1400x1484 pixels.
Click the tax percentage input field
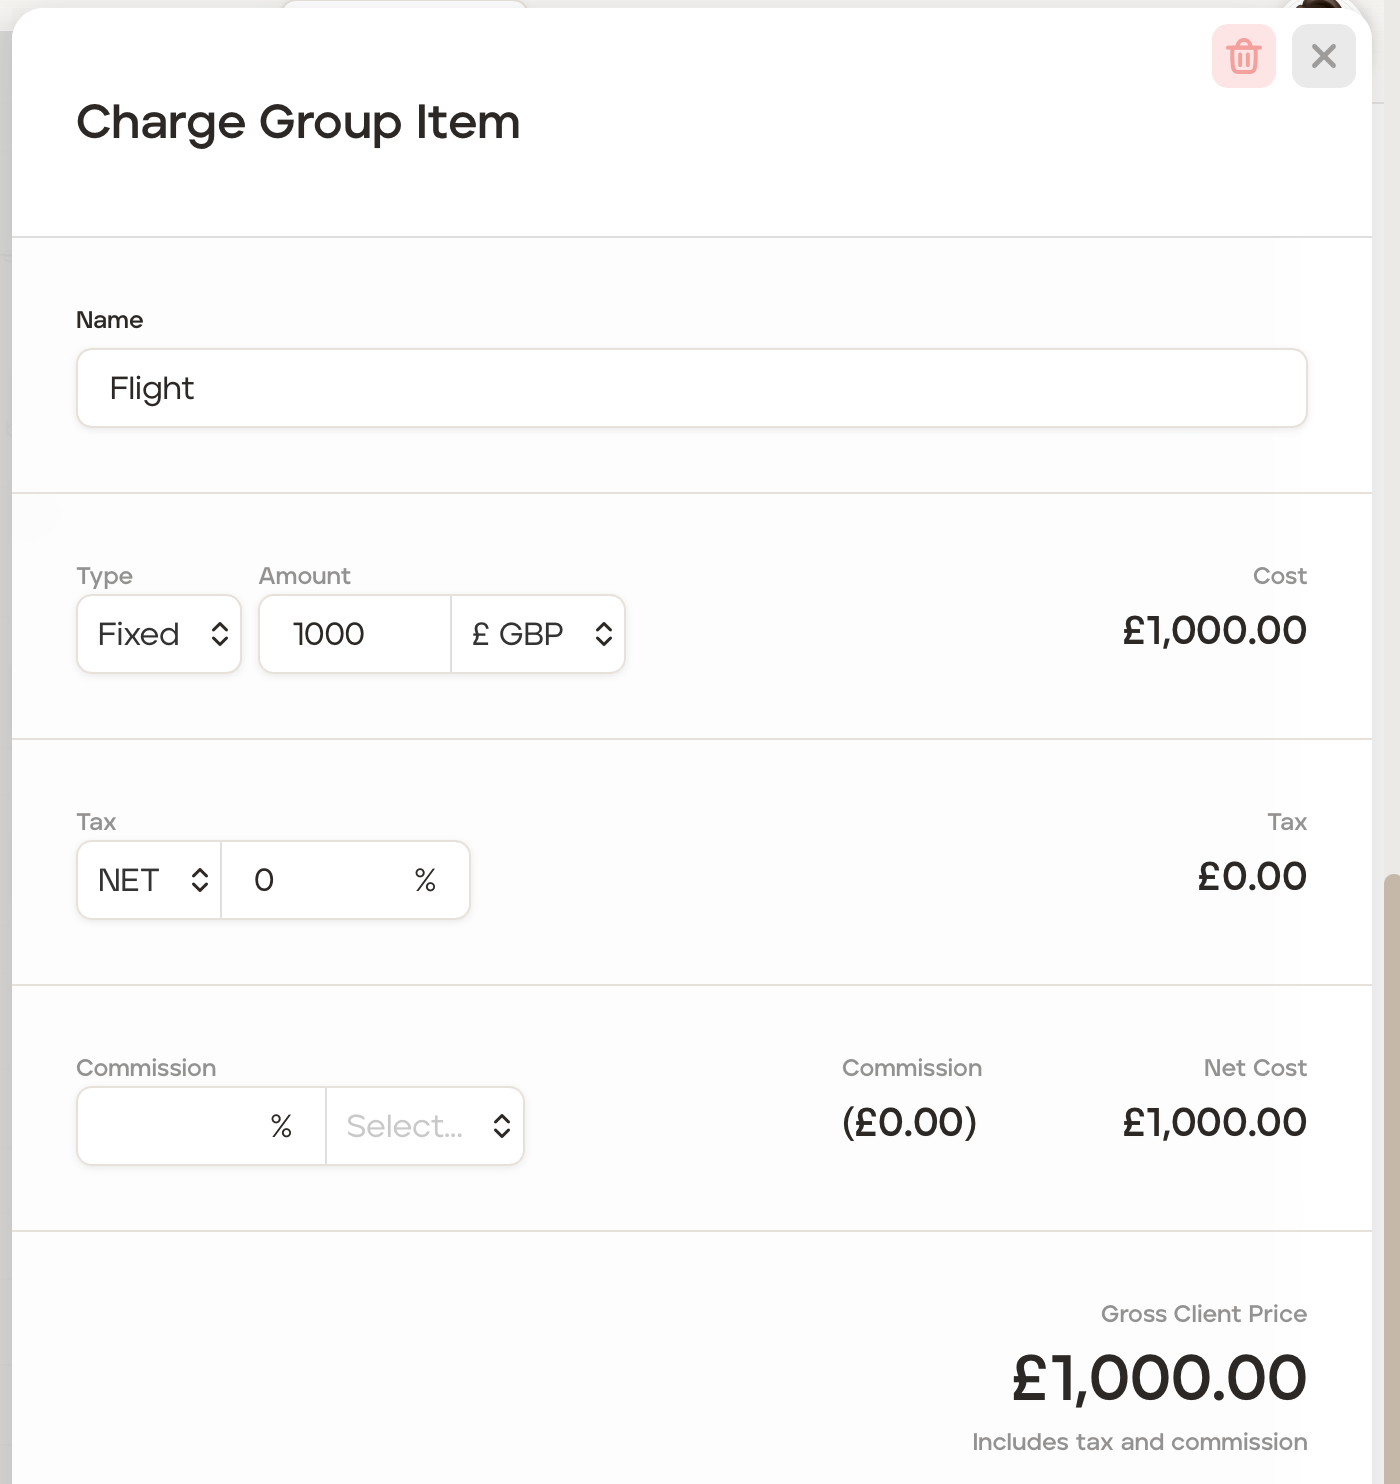pyautogui.click(x=320, y=880)
